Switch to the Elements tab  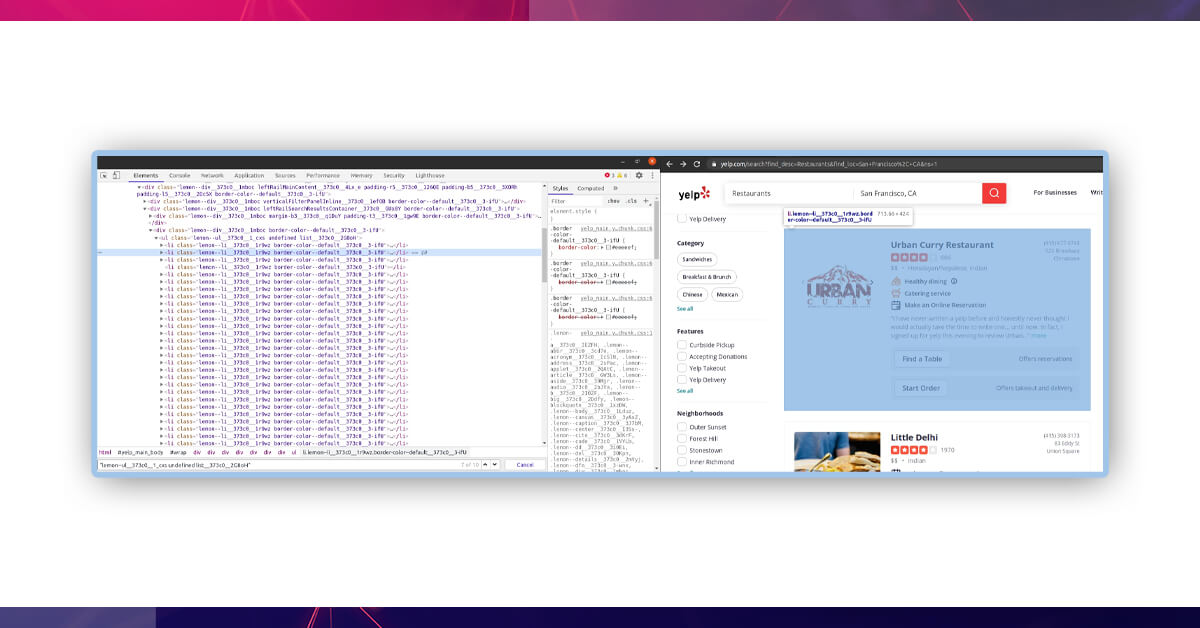(146, 175)
